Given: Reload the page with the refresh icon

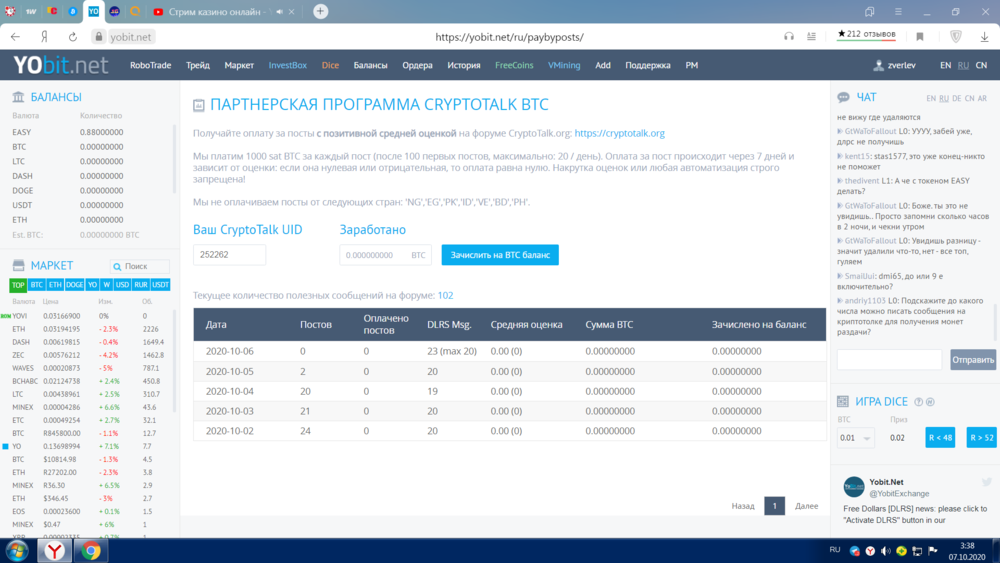Looking at the screenshot, I should 73,37.
